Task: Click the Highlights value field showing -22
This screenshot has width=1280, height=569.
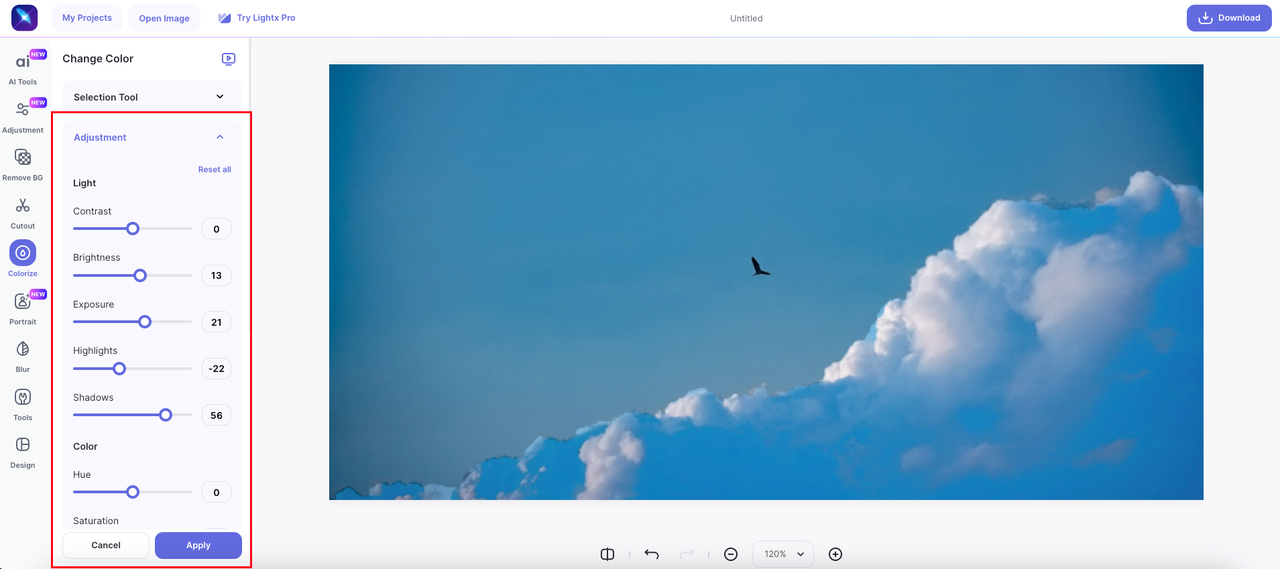Action: (x=216, y=368)
